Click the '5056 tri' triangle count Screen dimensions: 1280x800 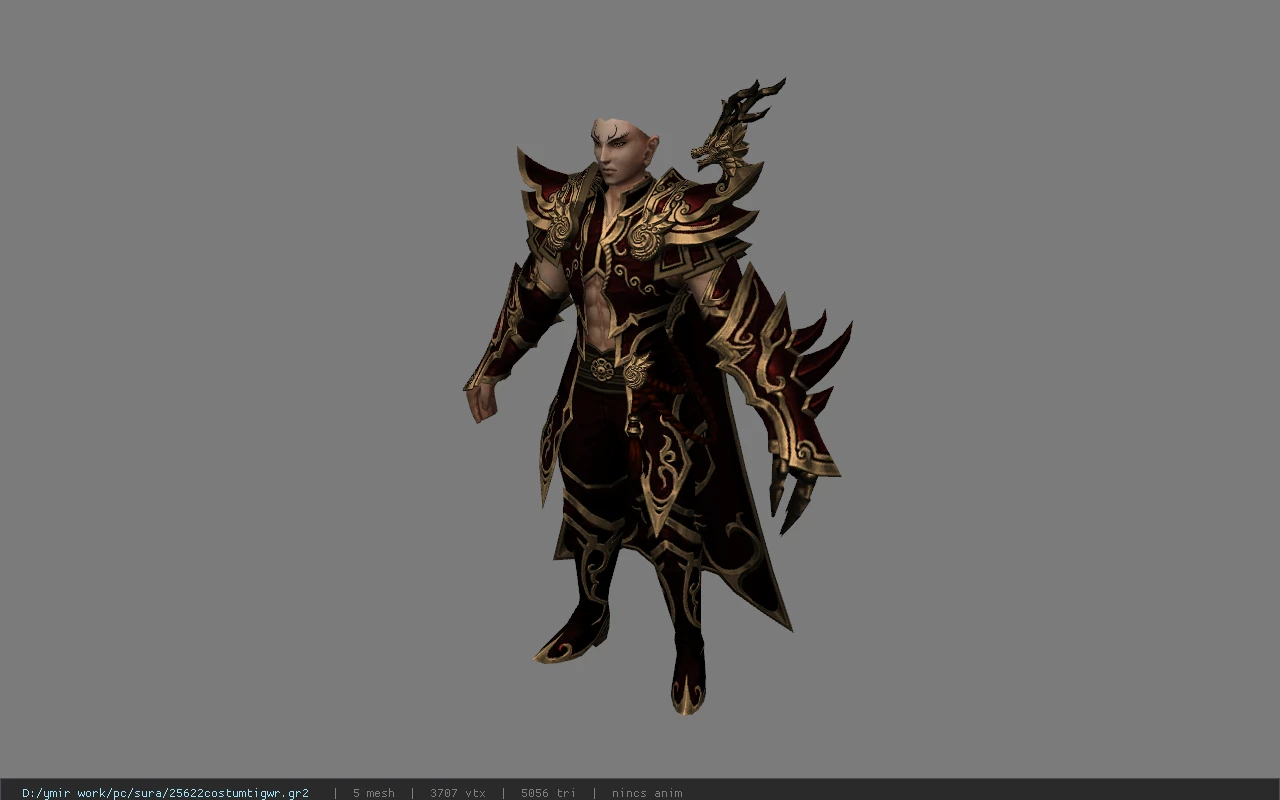[548, 793]
